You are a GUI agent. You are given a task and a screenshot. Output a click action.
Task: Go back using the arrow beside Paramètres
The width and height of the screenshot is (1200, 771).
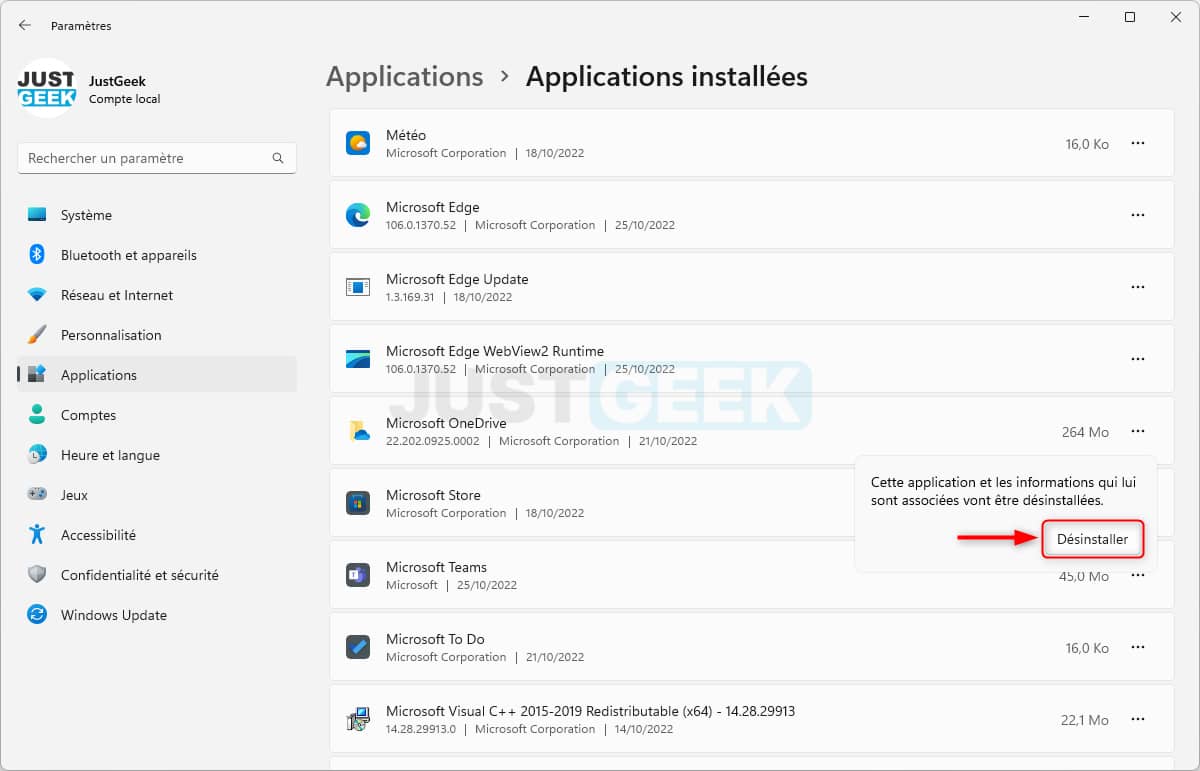coord(25,26)
